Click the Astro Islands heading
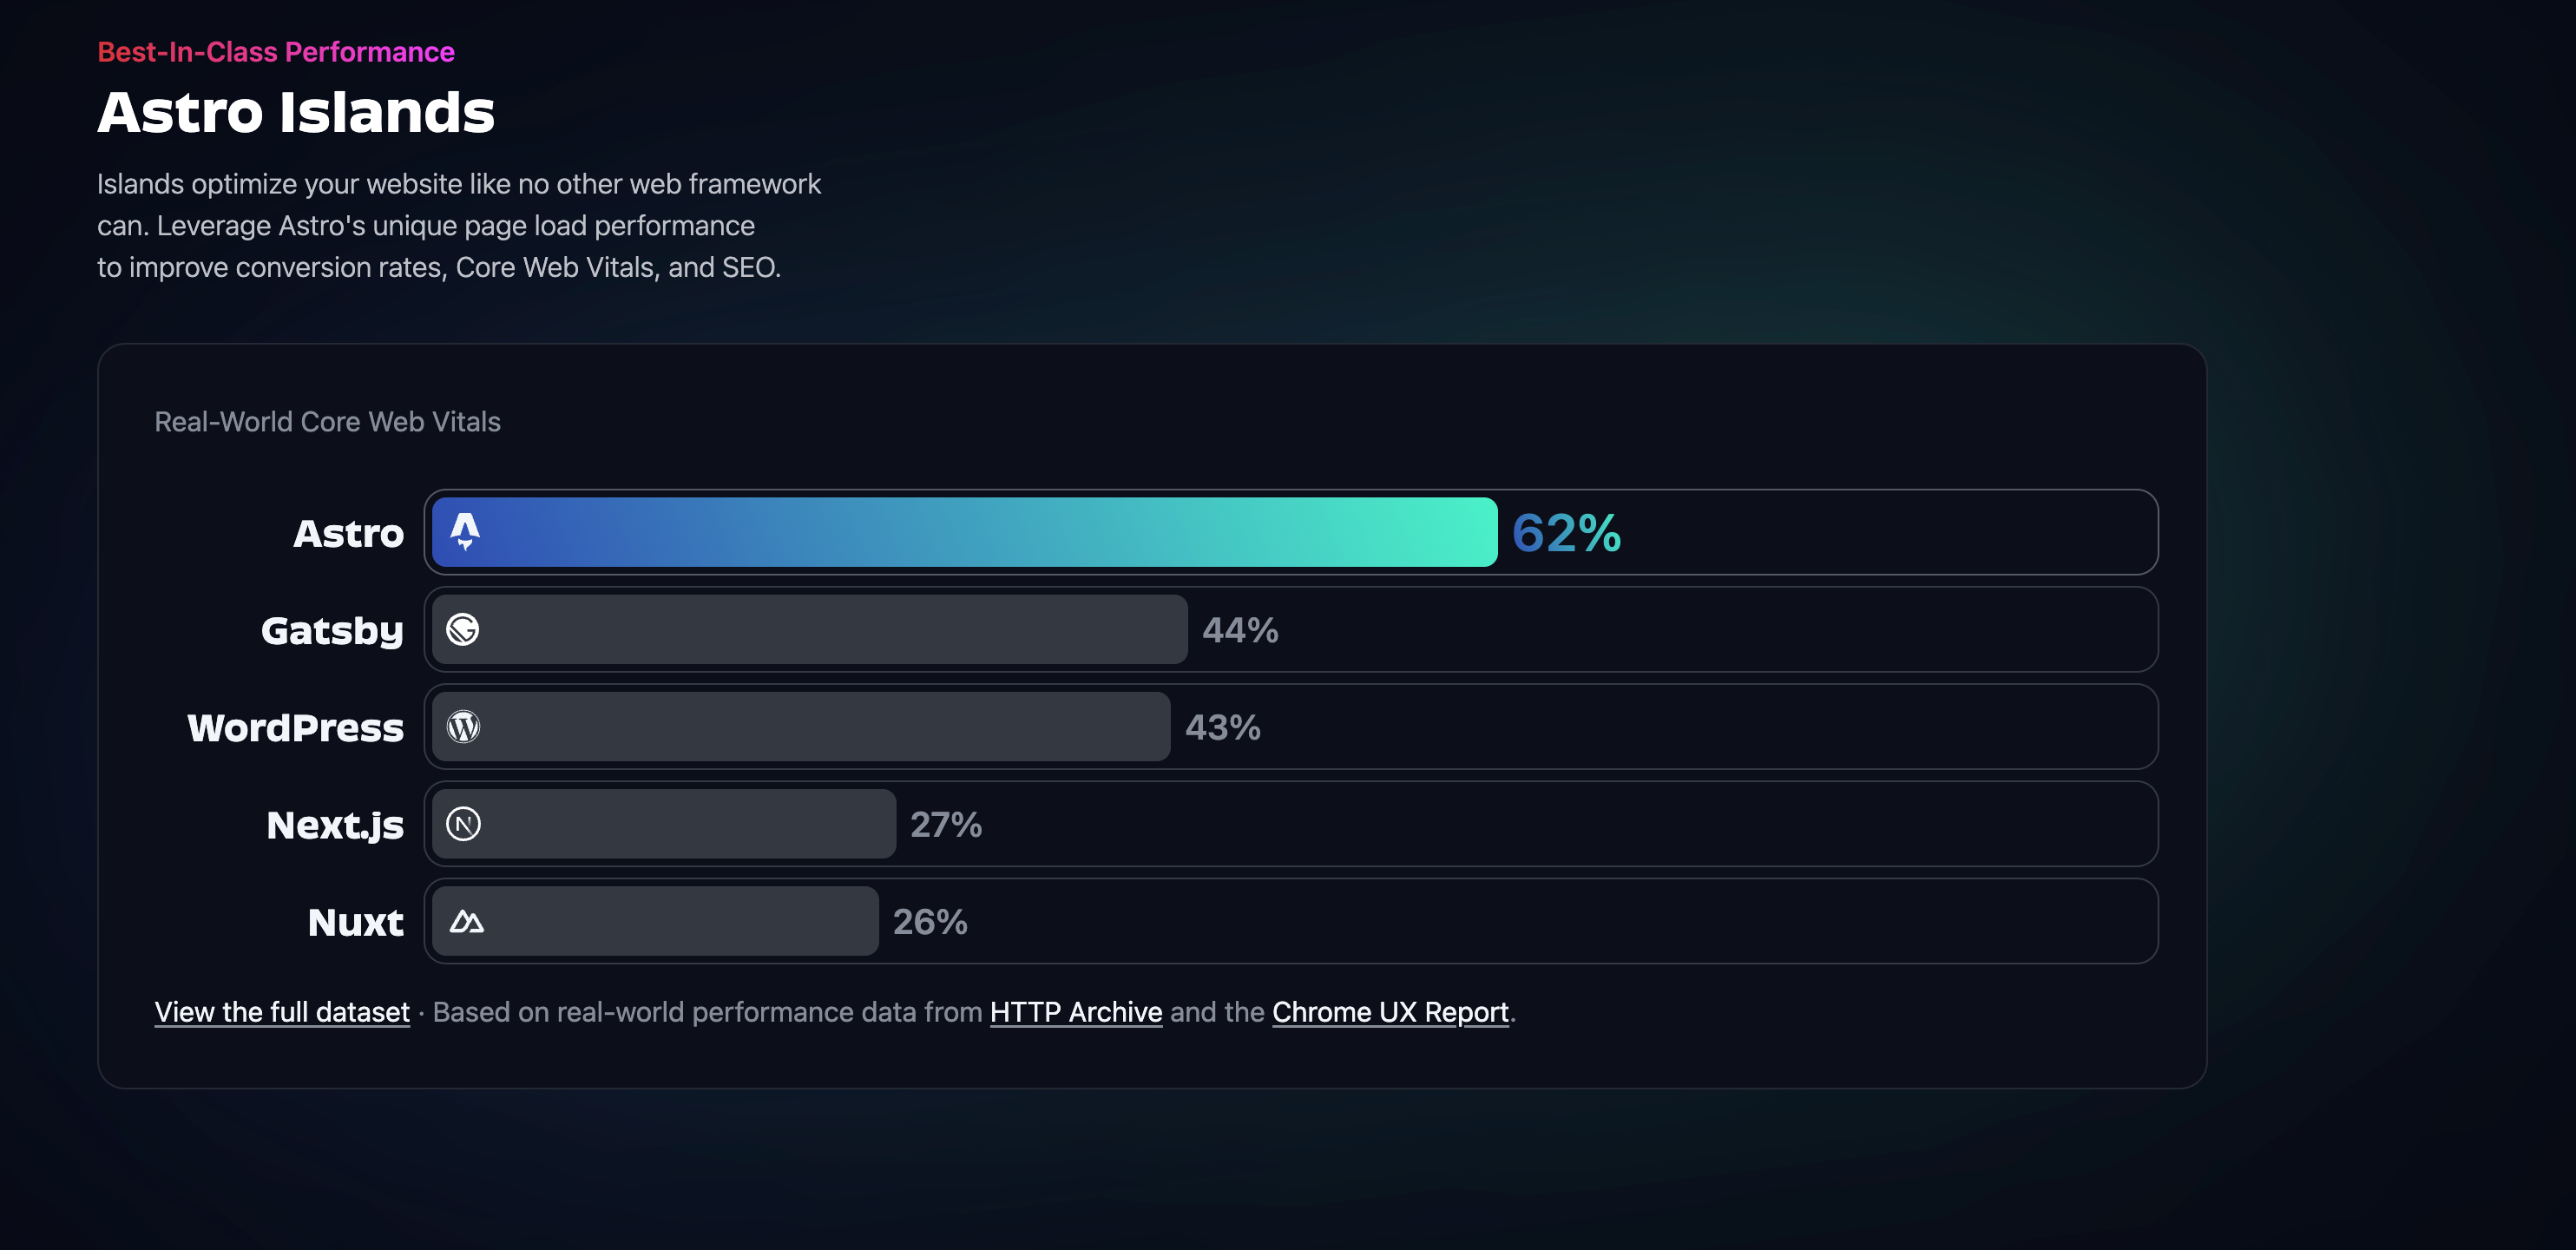Screen dimensions: 2576x1250 296,112
